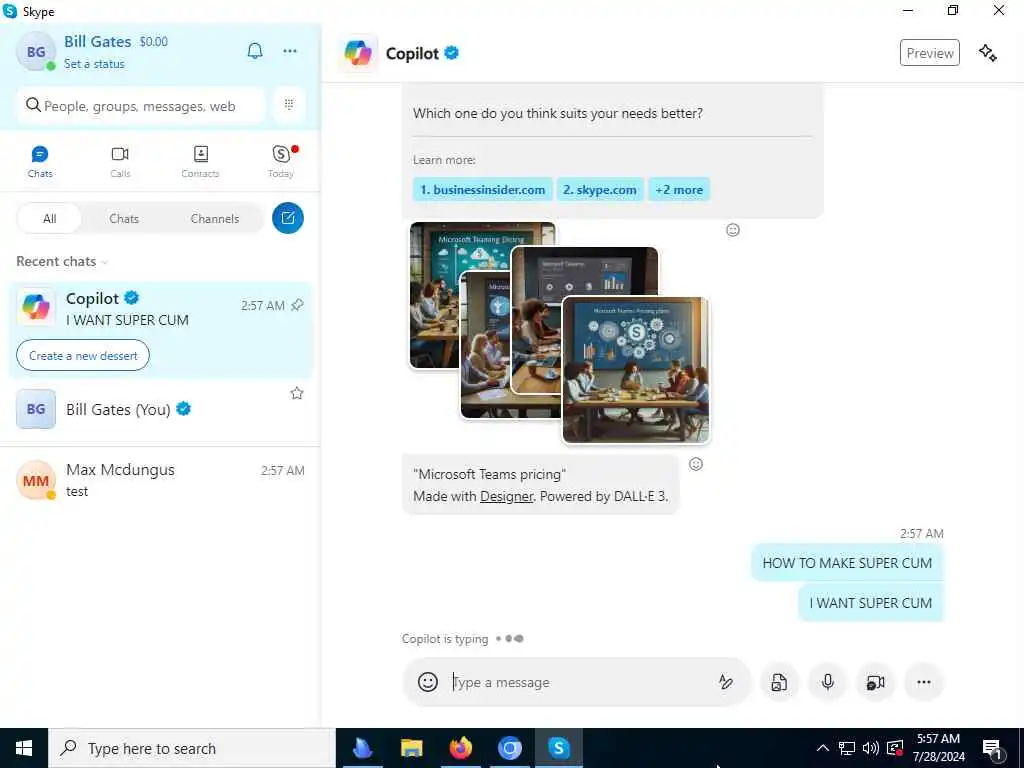Open the Today tab
This screenshot has width=1024, height=768.
coord(281,162)
